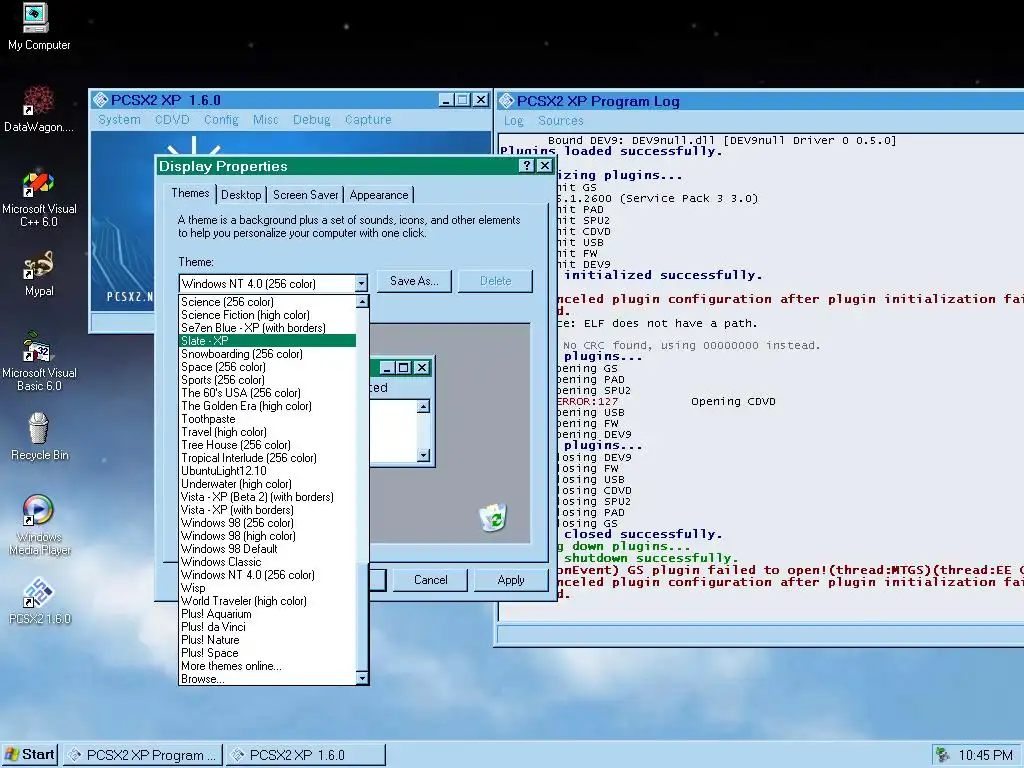Close the small preview window in theme sample
The width and height of the screenshot is (1024, 768).
point(422,368)
